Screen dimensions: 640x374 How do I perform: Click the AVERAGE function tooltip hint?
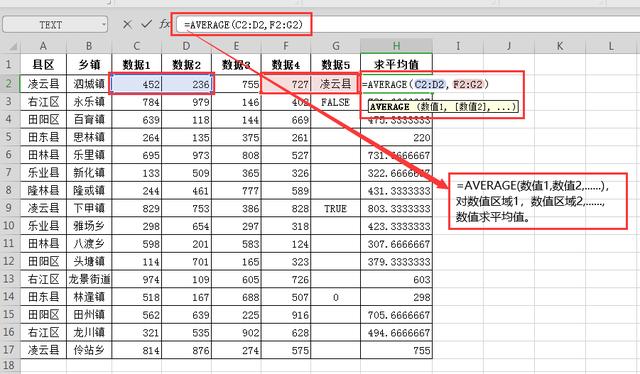point(443,107)
